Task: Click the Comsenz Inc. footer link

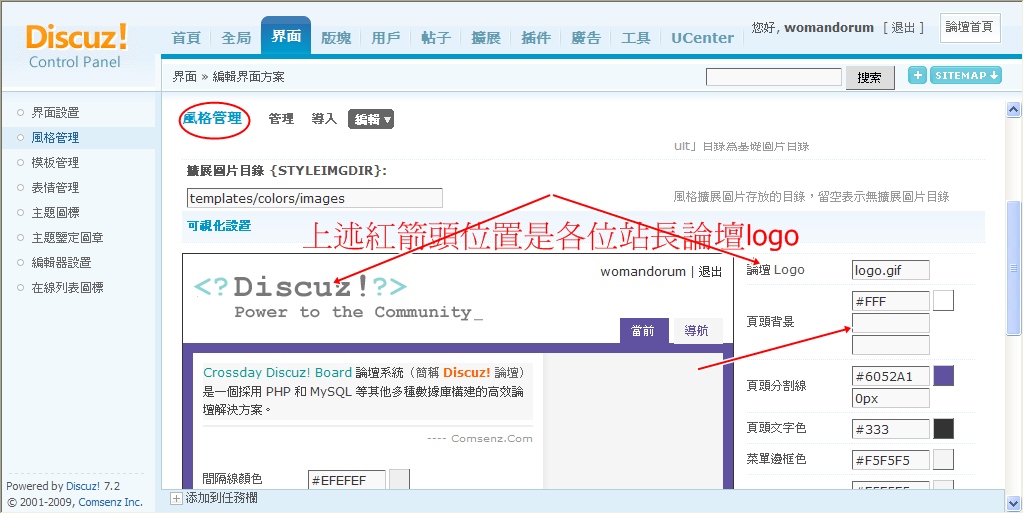Action: tap(110, 502)
